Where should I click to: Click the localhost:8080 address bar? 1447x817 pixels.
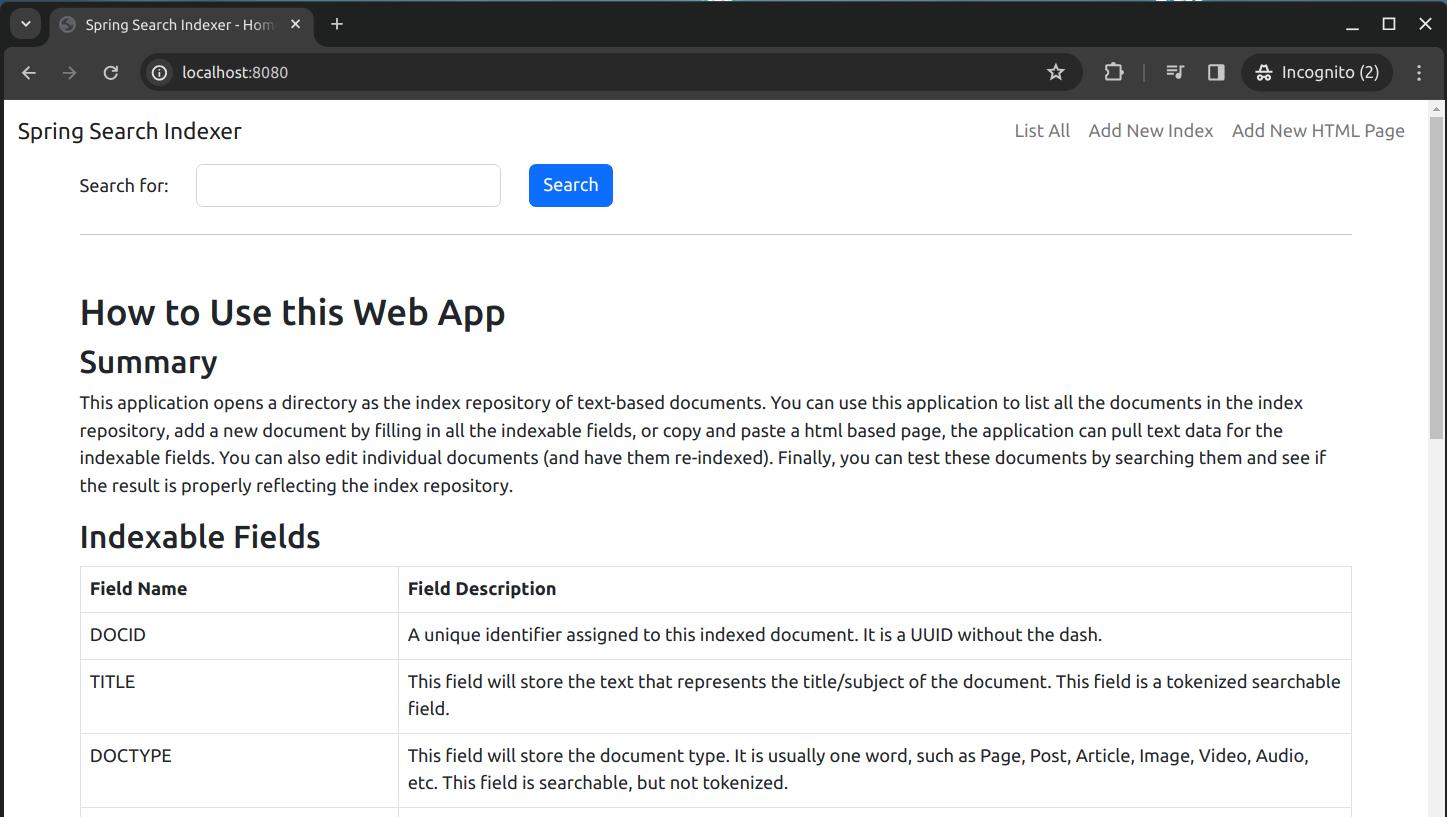[x=600, y=72]
